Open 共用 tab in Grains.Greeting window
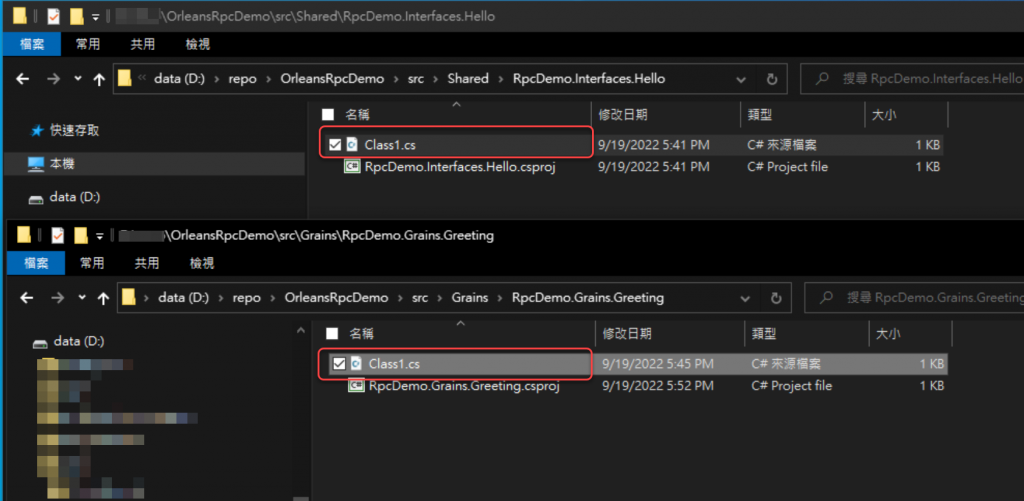The width and height of the screenshot is (1024, 501). point(147,263)
